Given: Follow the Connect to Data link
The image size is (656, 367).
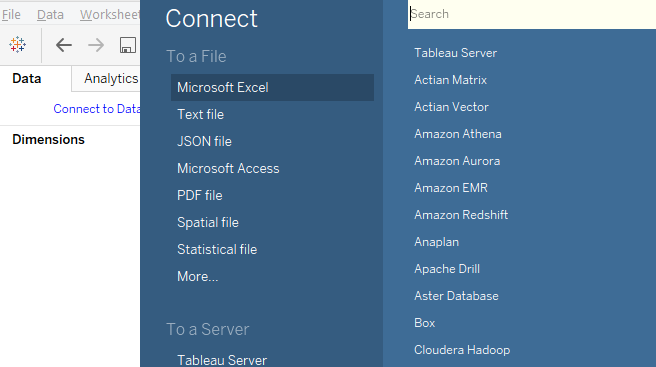Looking at the screenshot, I should (x=97, y=109).
